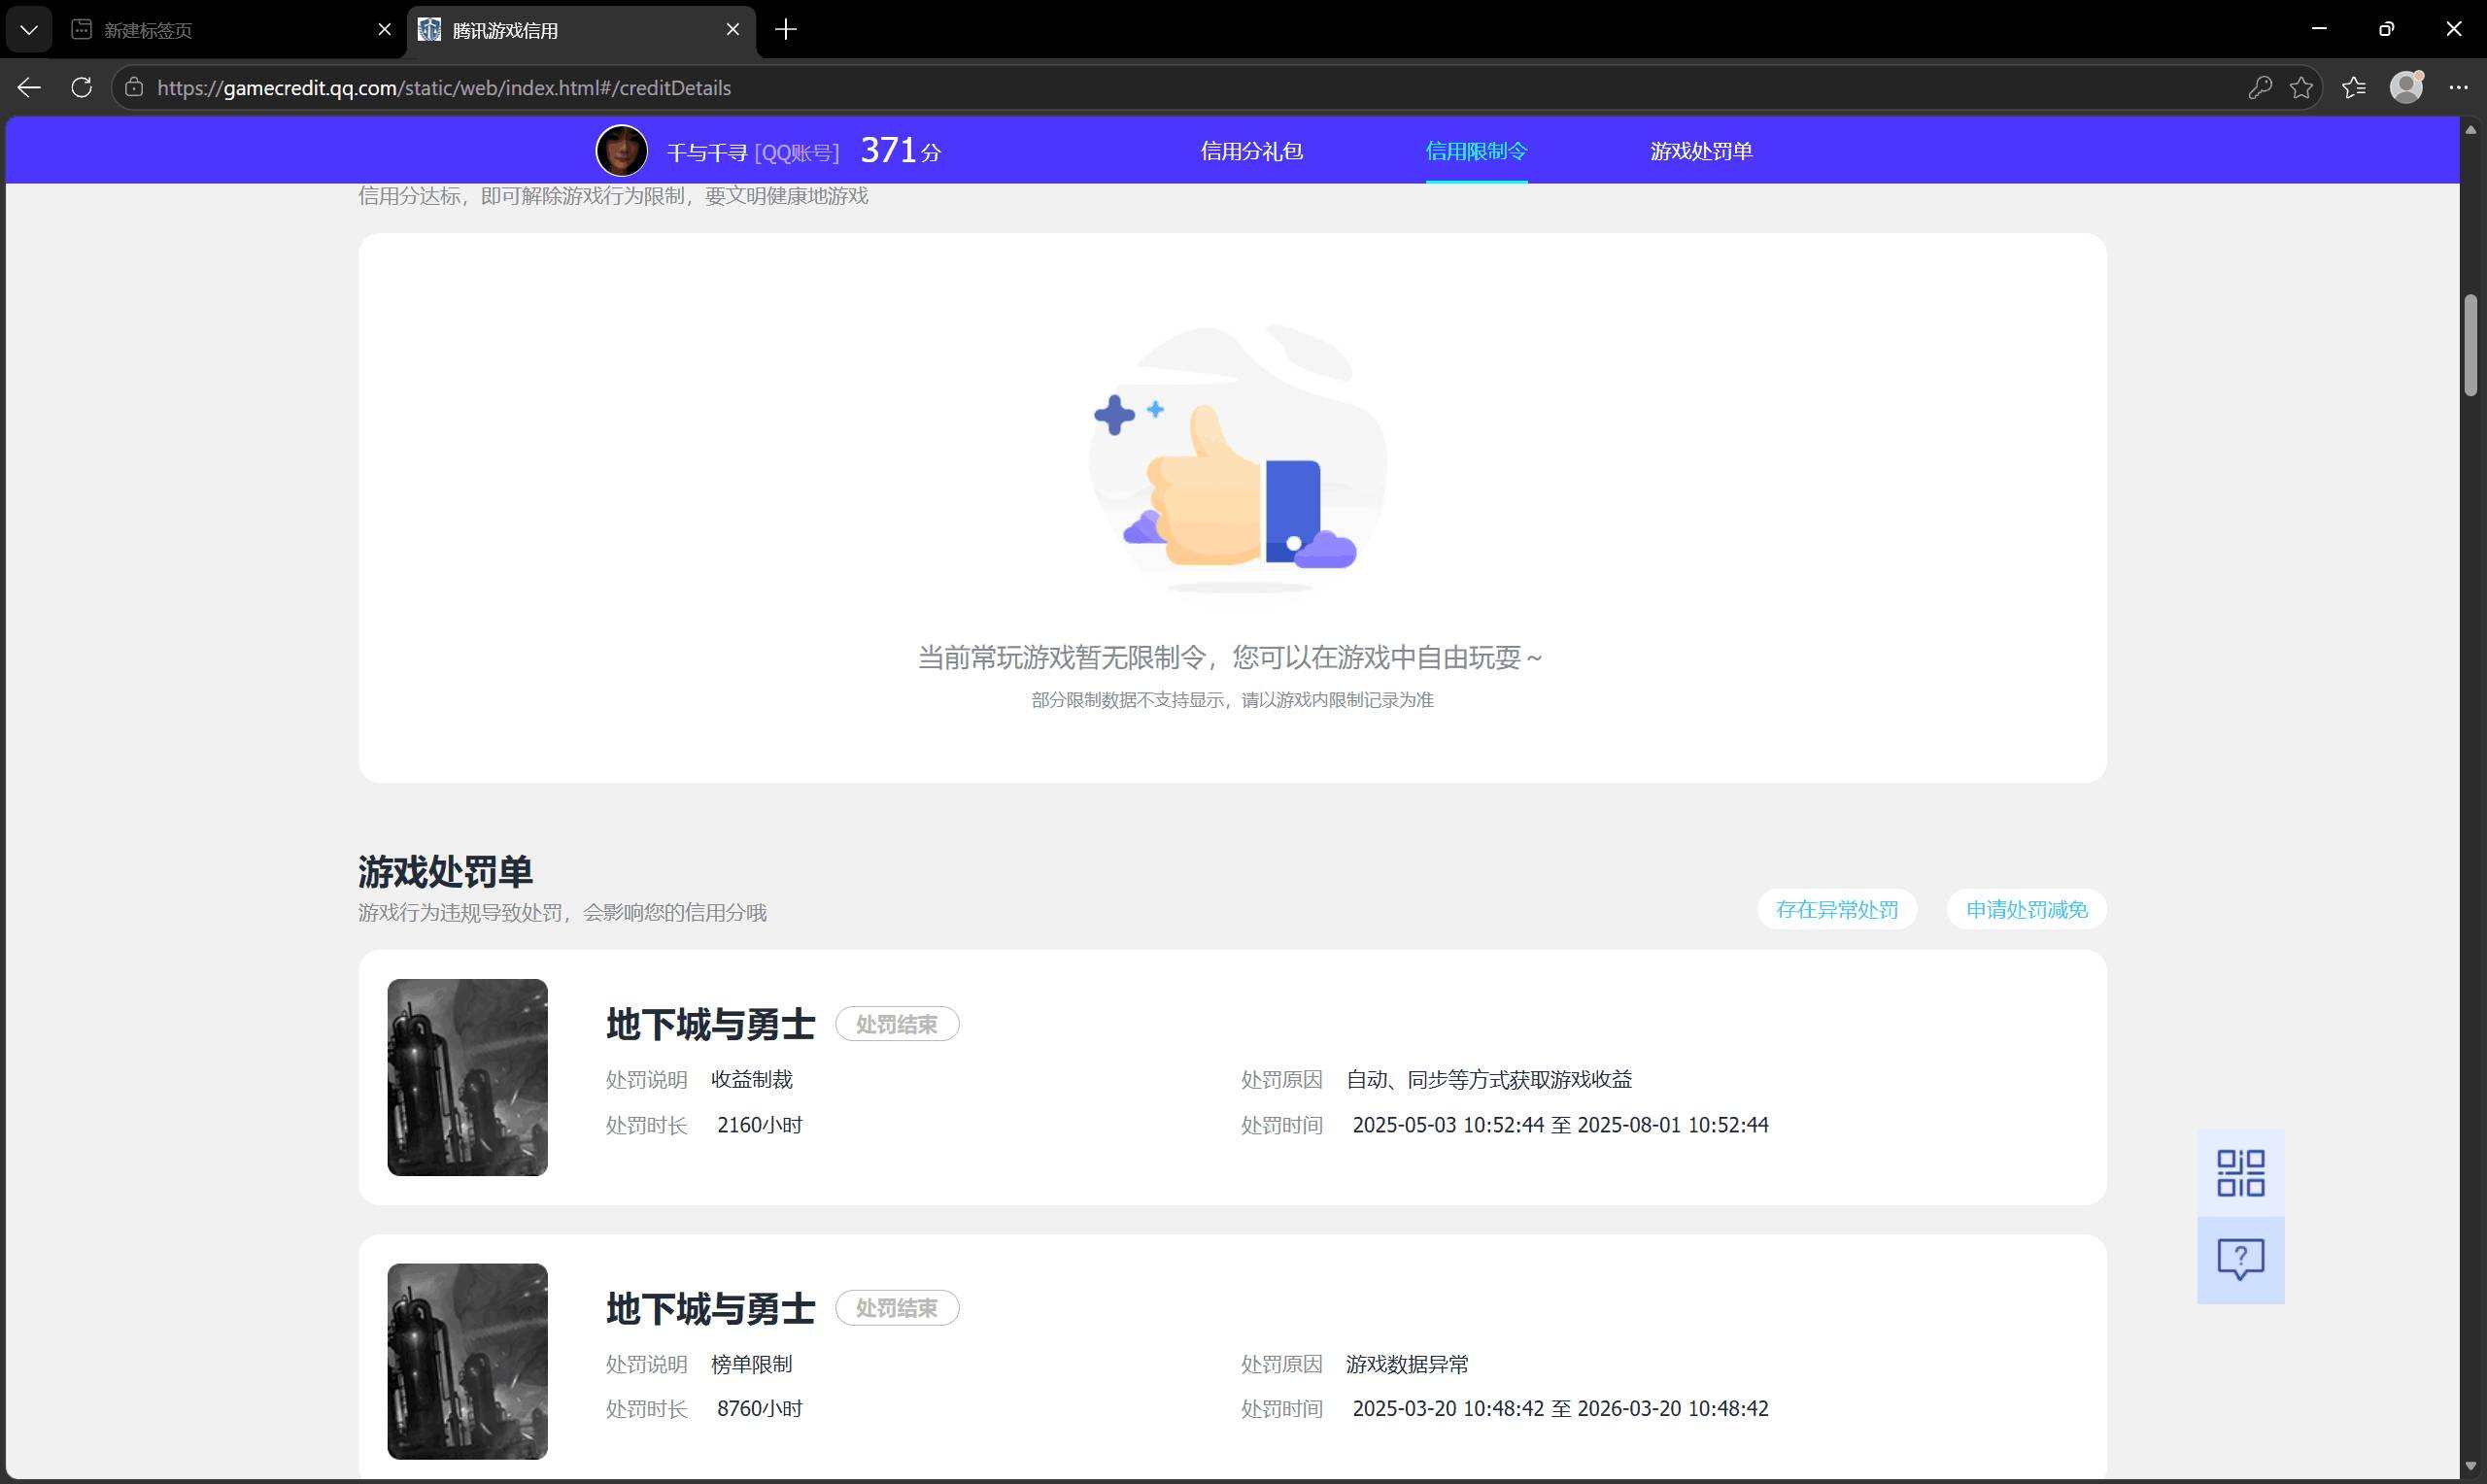The width and height of the screenshot is (2487, 1484).
Task: Open the help question bubble icon
Action: point(2240,1260)
